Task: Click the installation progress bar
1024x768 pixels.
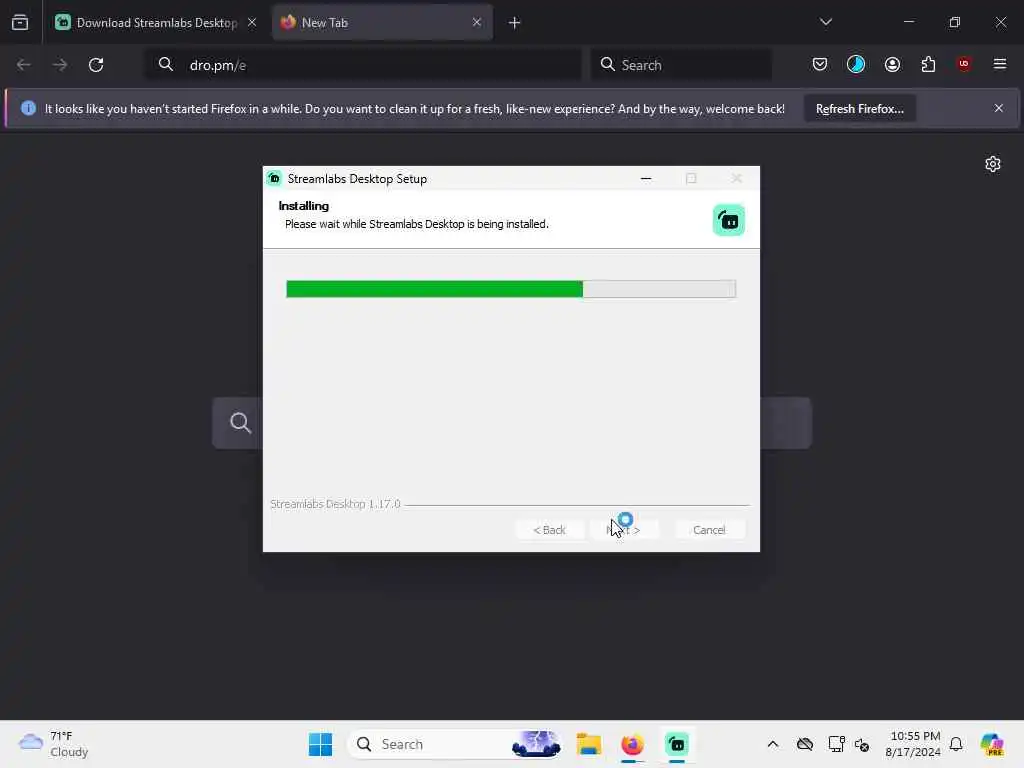Action: [x=511, y=289]
